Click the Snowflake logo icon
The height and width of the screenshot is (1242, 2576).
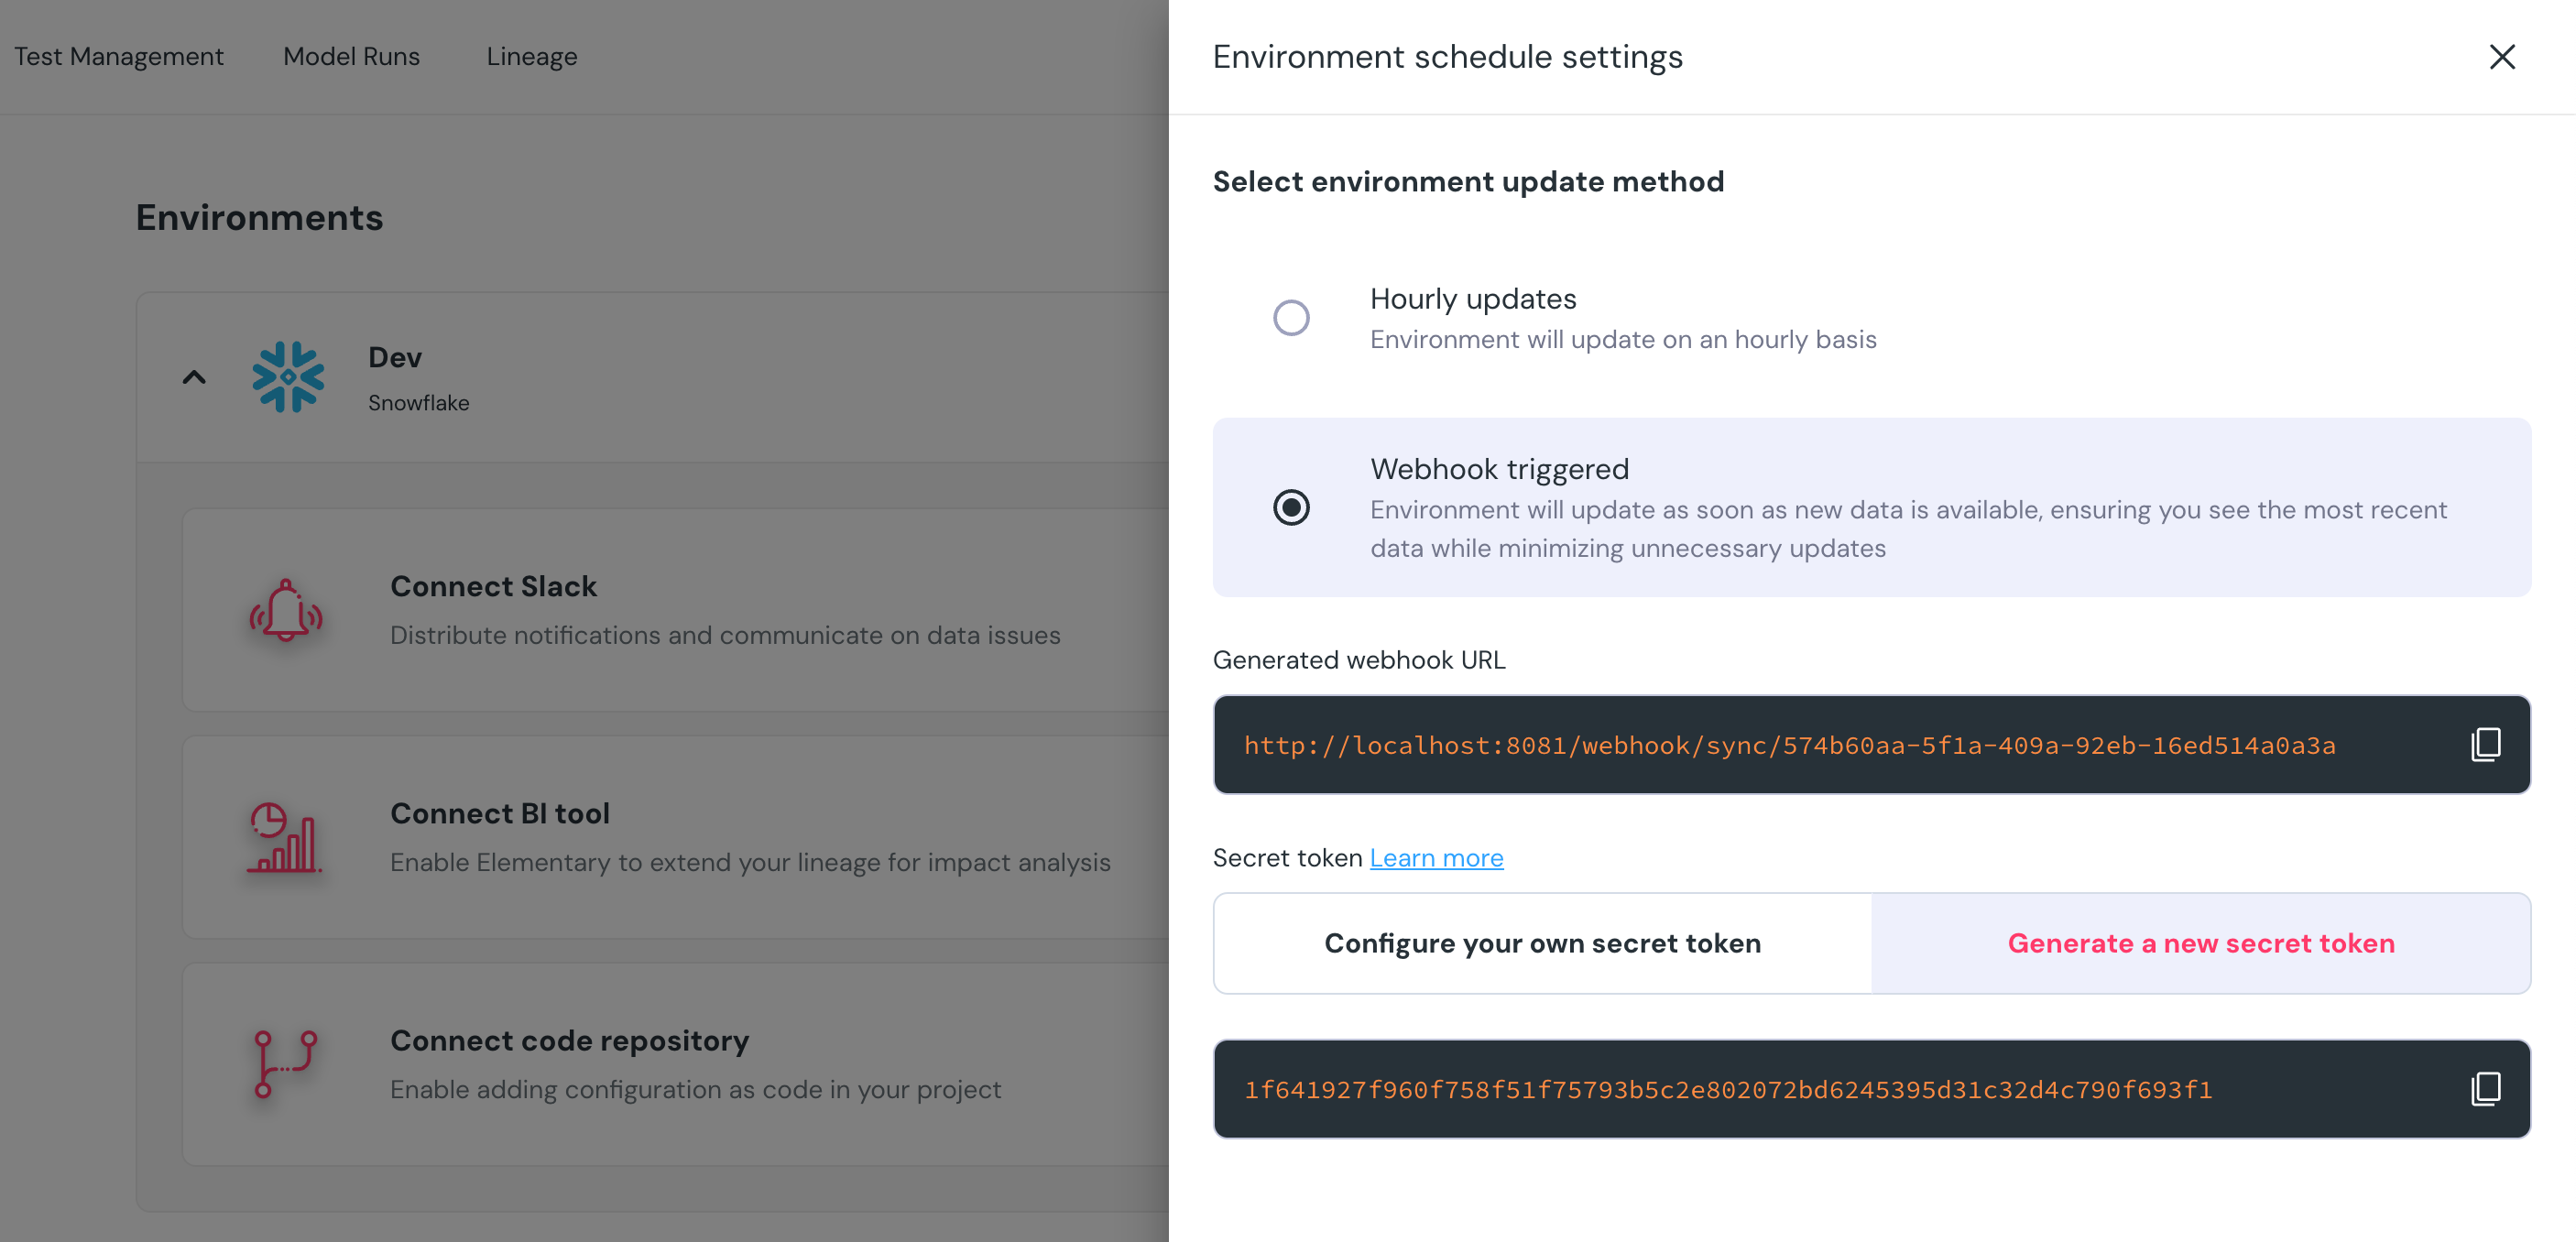pos(288,377)
